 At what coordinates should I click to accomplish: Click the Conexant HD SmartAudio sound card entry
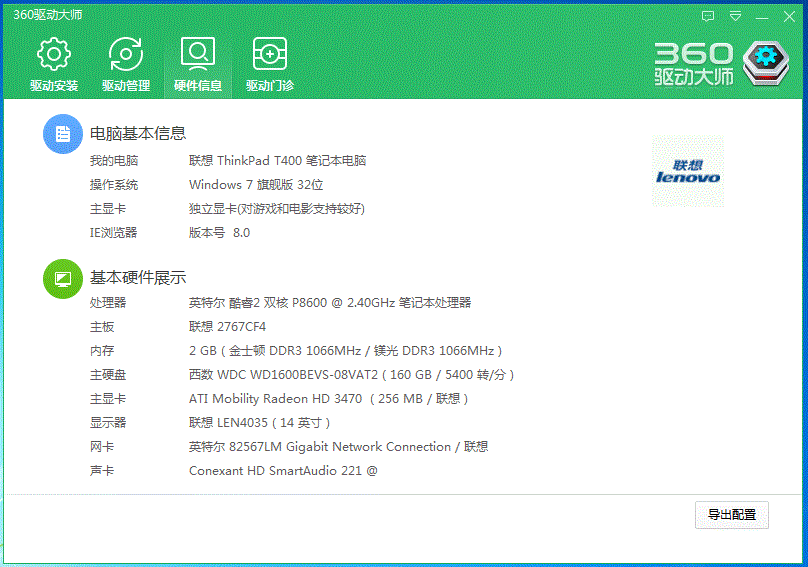coord(283,471)
